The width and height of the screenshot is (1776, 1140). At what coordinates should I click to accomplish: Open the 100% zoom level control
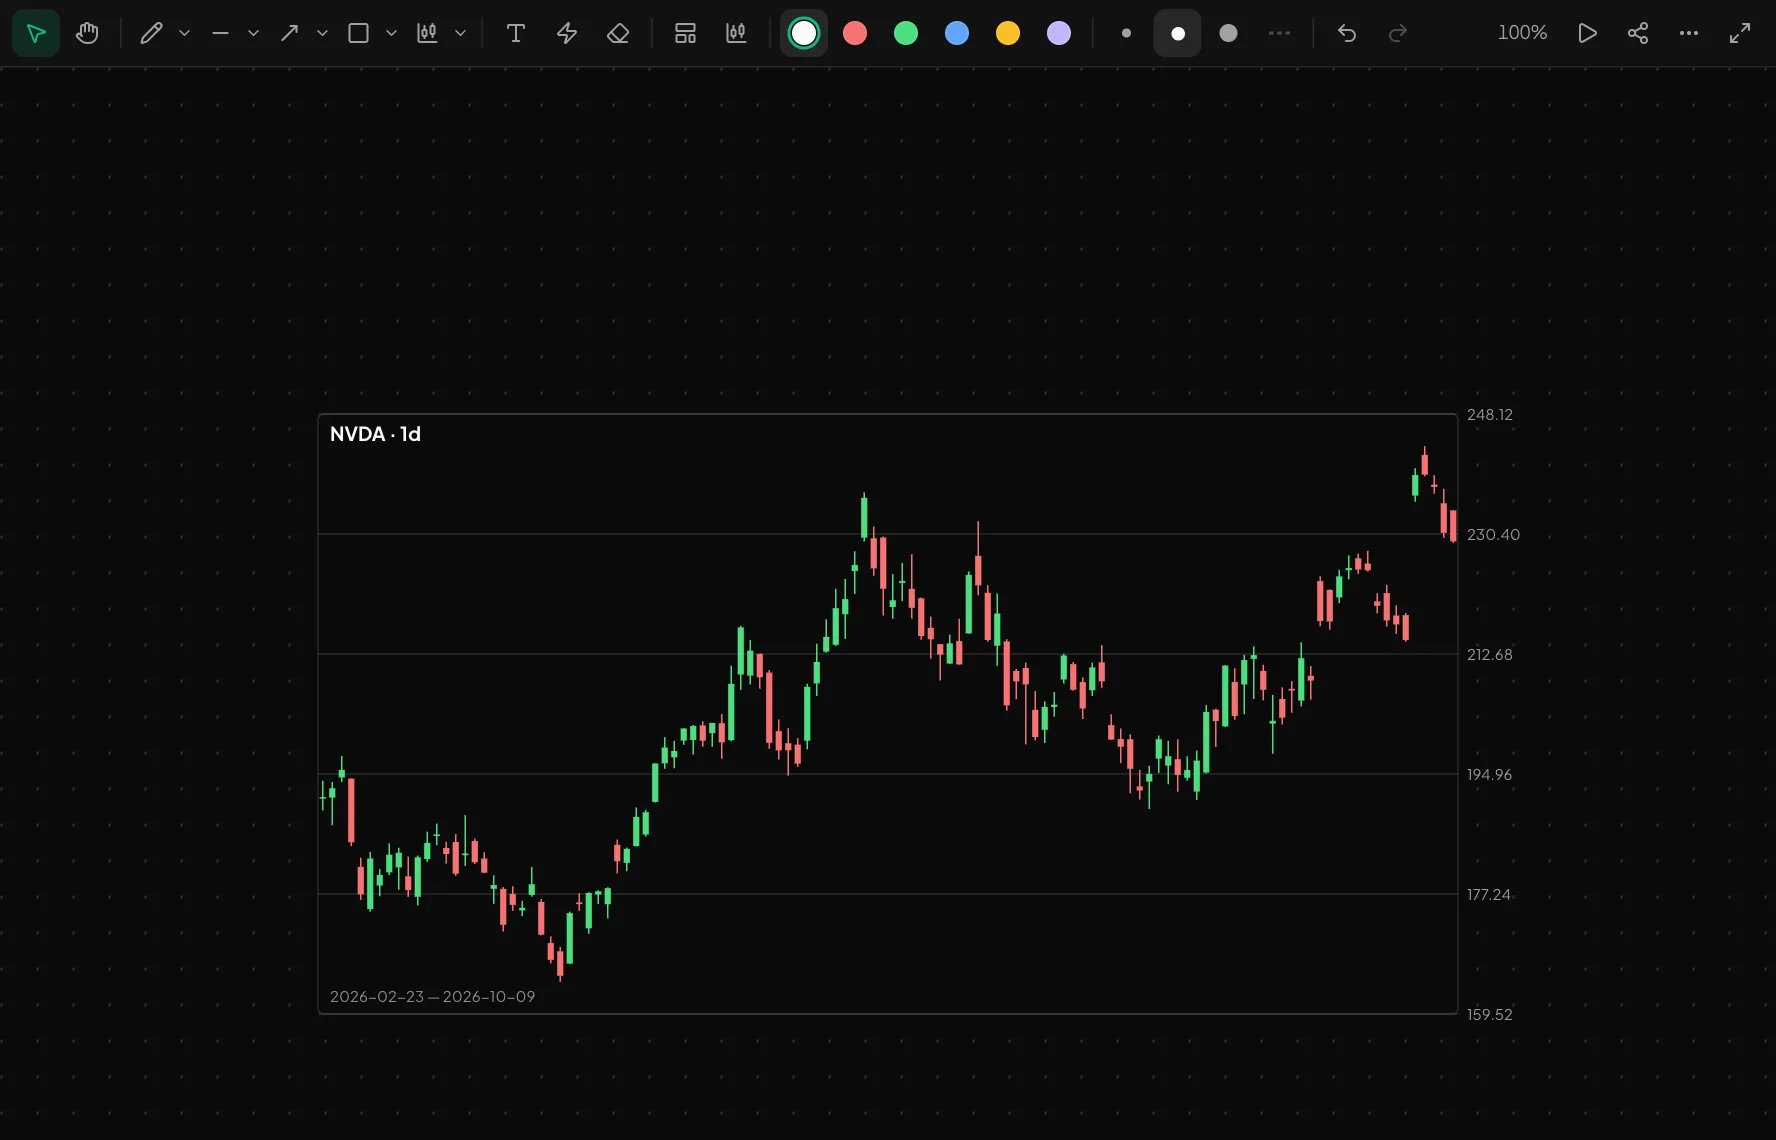(x=1522, y=33)
